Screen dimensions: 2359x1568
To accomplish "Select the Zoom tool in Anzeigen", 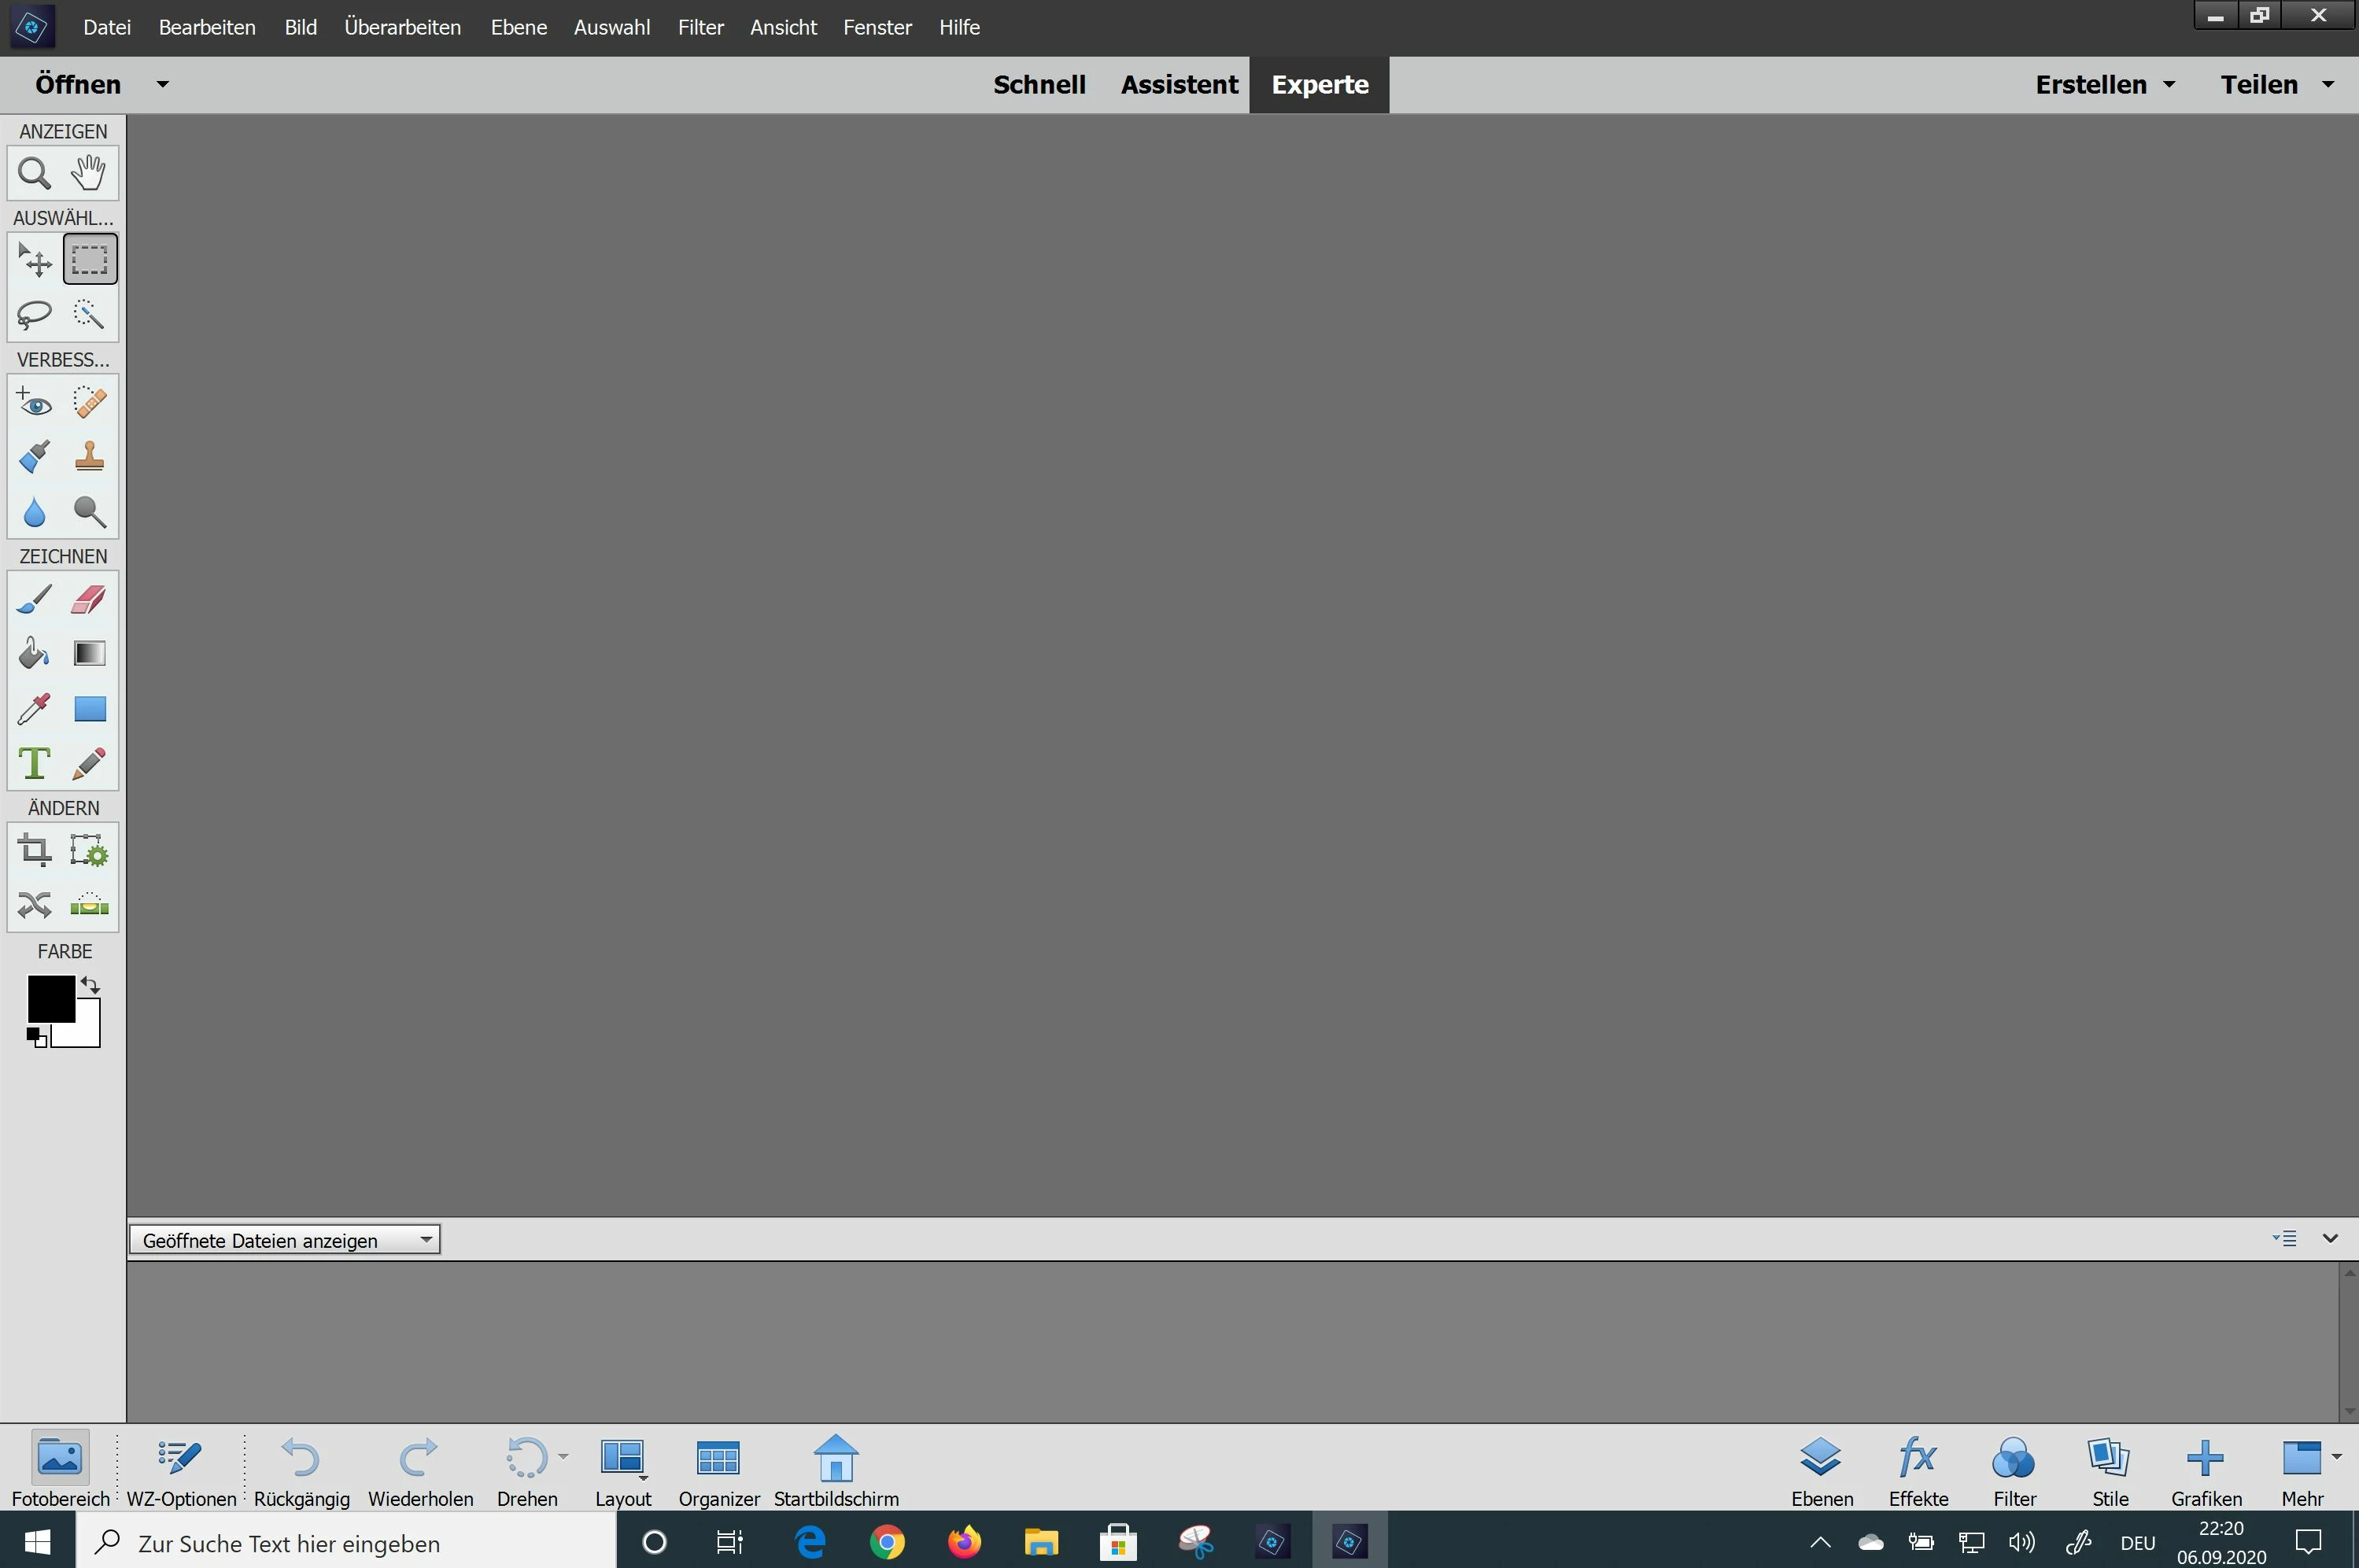I will 34,173.
